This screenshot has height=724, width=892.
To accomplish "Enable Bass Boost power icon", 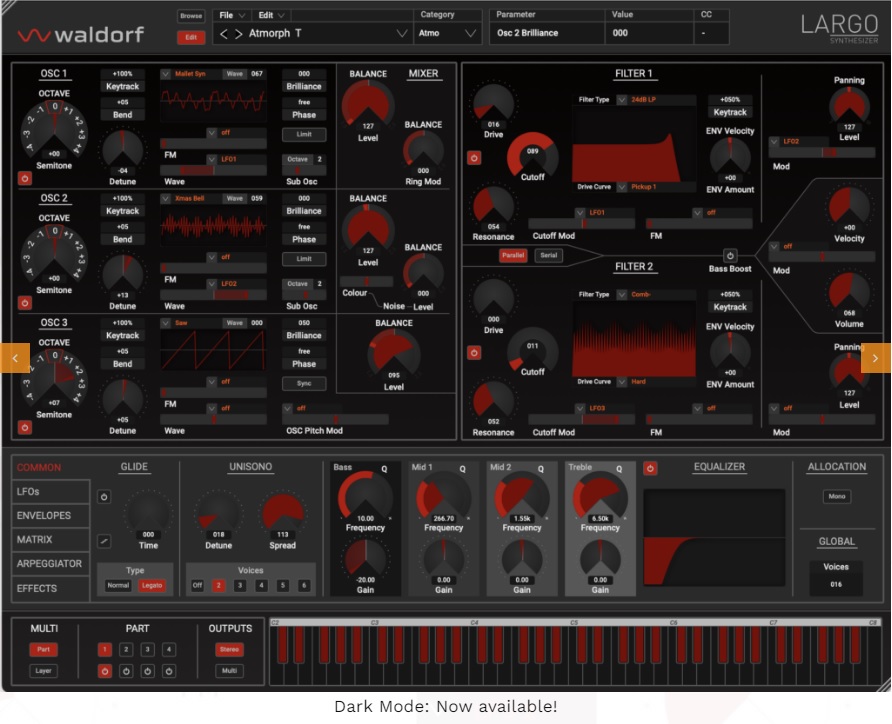I will [730, 255].
